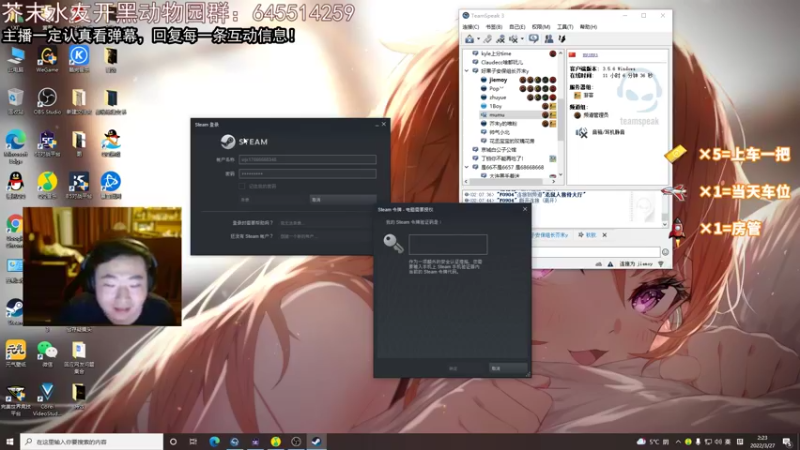Open Corel VideoStudio desktop shortcut
The image size is (800, 450).
tap(47, 400)
